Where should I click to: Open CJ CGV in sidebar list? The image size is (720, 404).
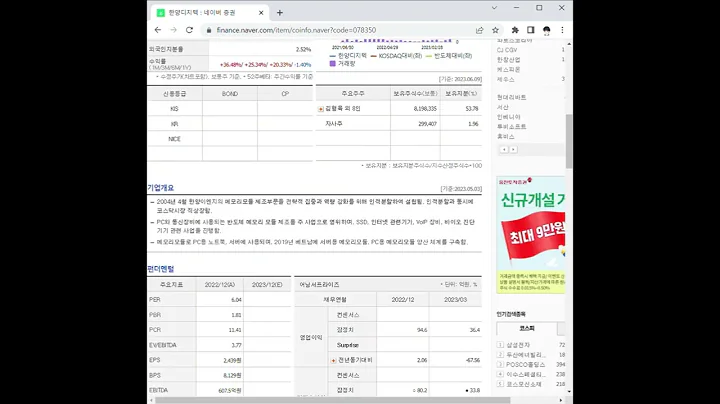click(x=507, y=50)
